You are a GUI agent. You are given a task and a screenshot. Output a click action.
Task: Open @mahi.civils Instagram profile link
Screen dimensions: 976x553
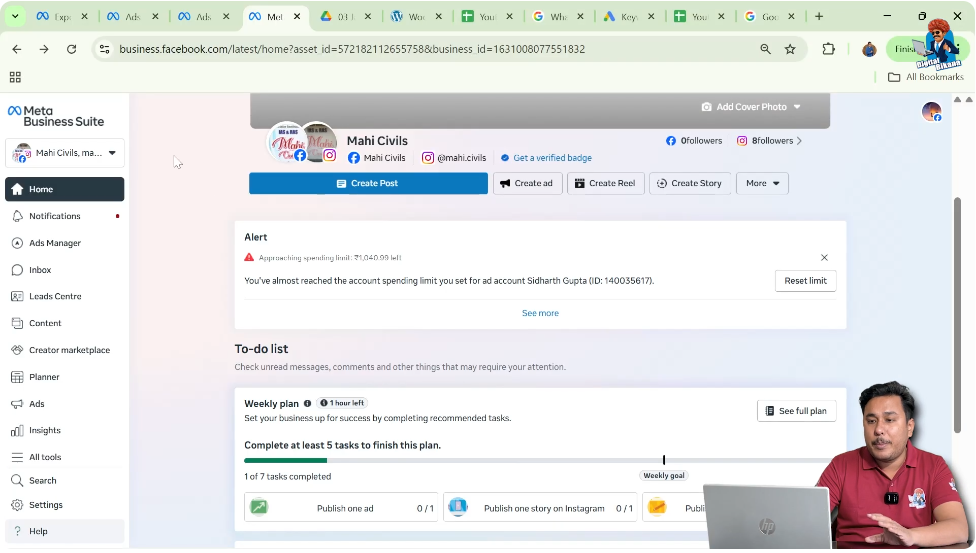454,158
